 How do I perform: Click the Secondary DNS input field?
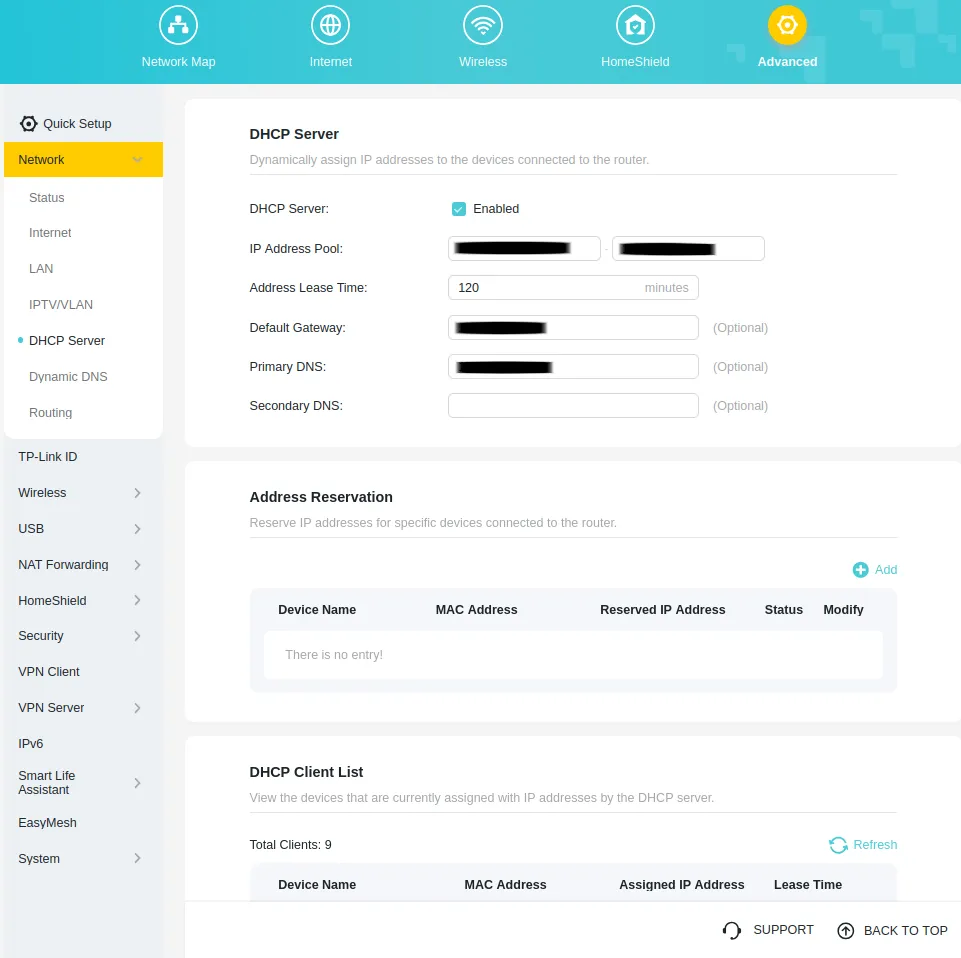tap(573, 406)
